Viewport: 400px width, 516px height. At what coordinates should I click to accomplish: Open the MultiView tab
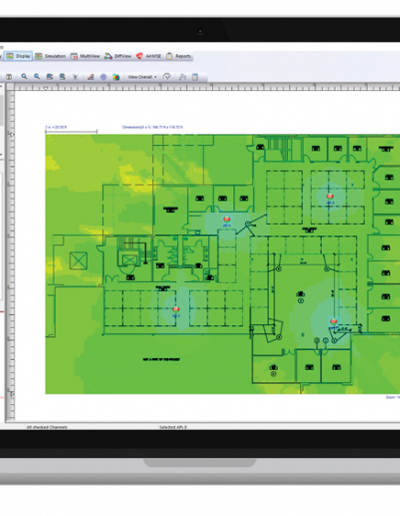click(85, 56)
